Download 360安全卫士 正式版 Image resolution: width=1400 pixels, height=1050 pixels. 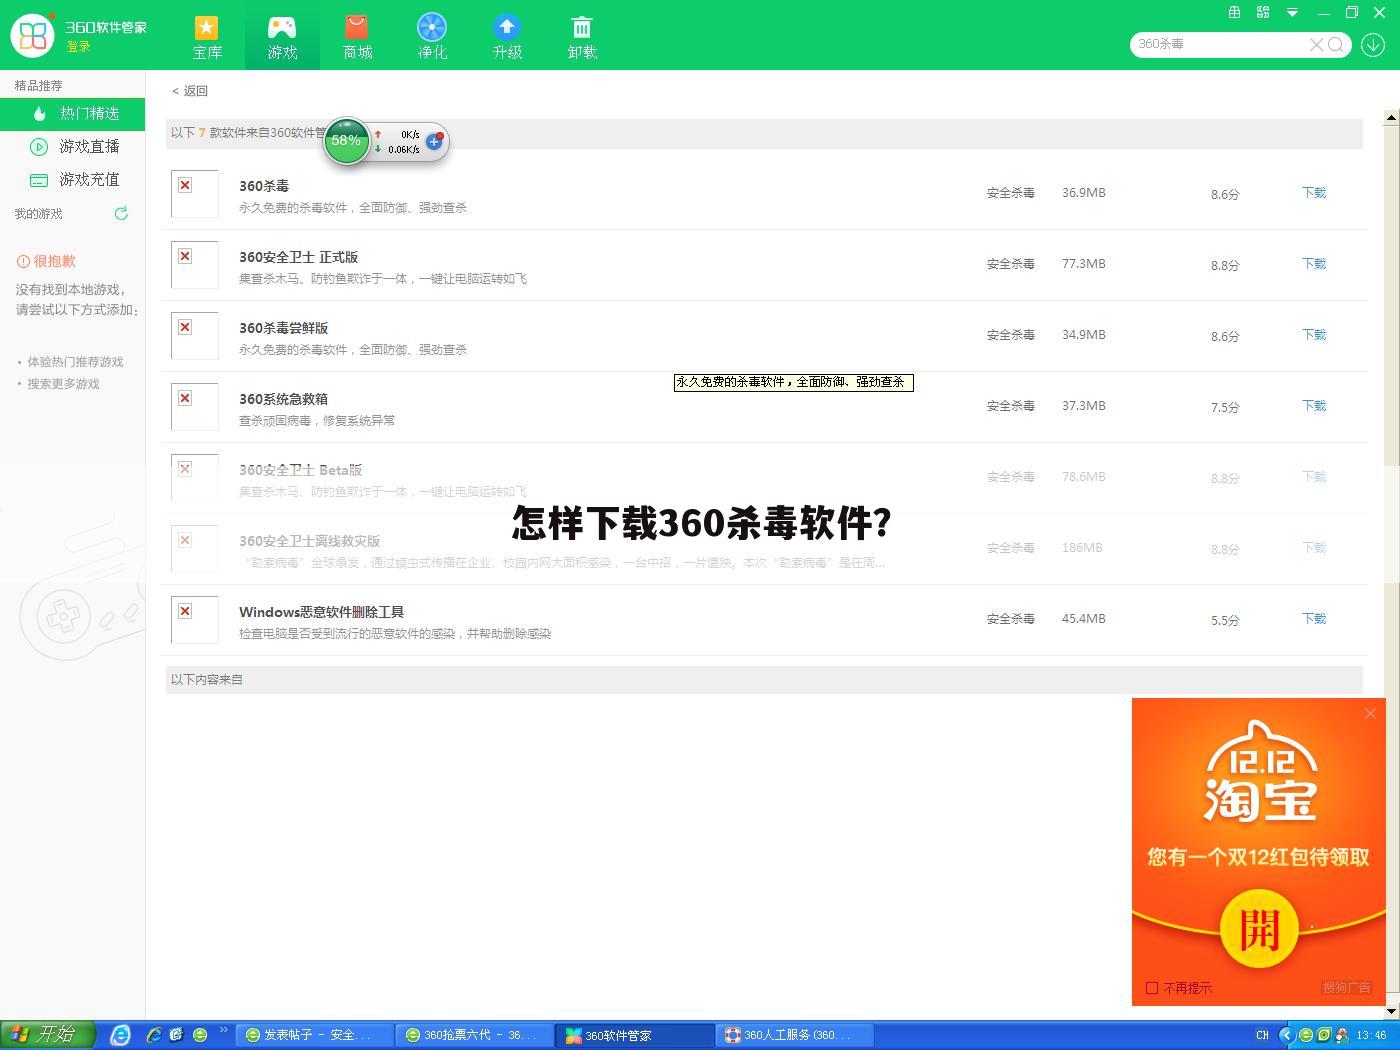[1314, 264]
